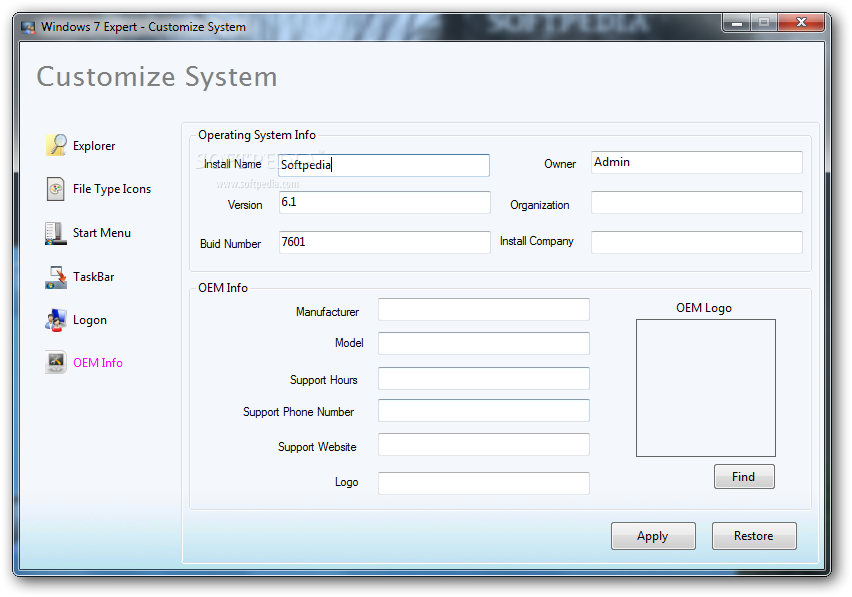Click the app icon in title bar

click(28, 27)
